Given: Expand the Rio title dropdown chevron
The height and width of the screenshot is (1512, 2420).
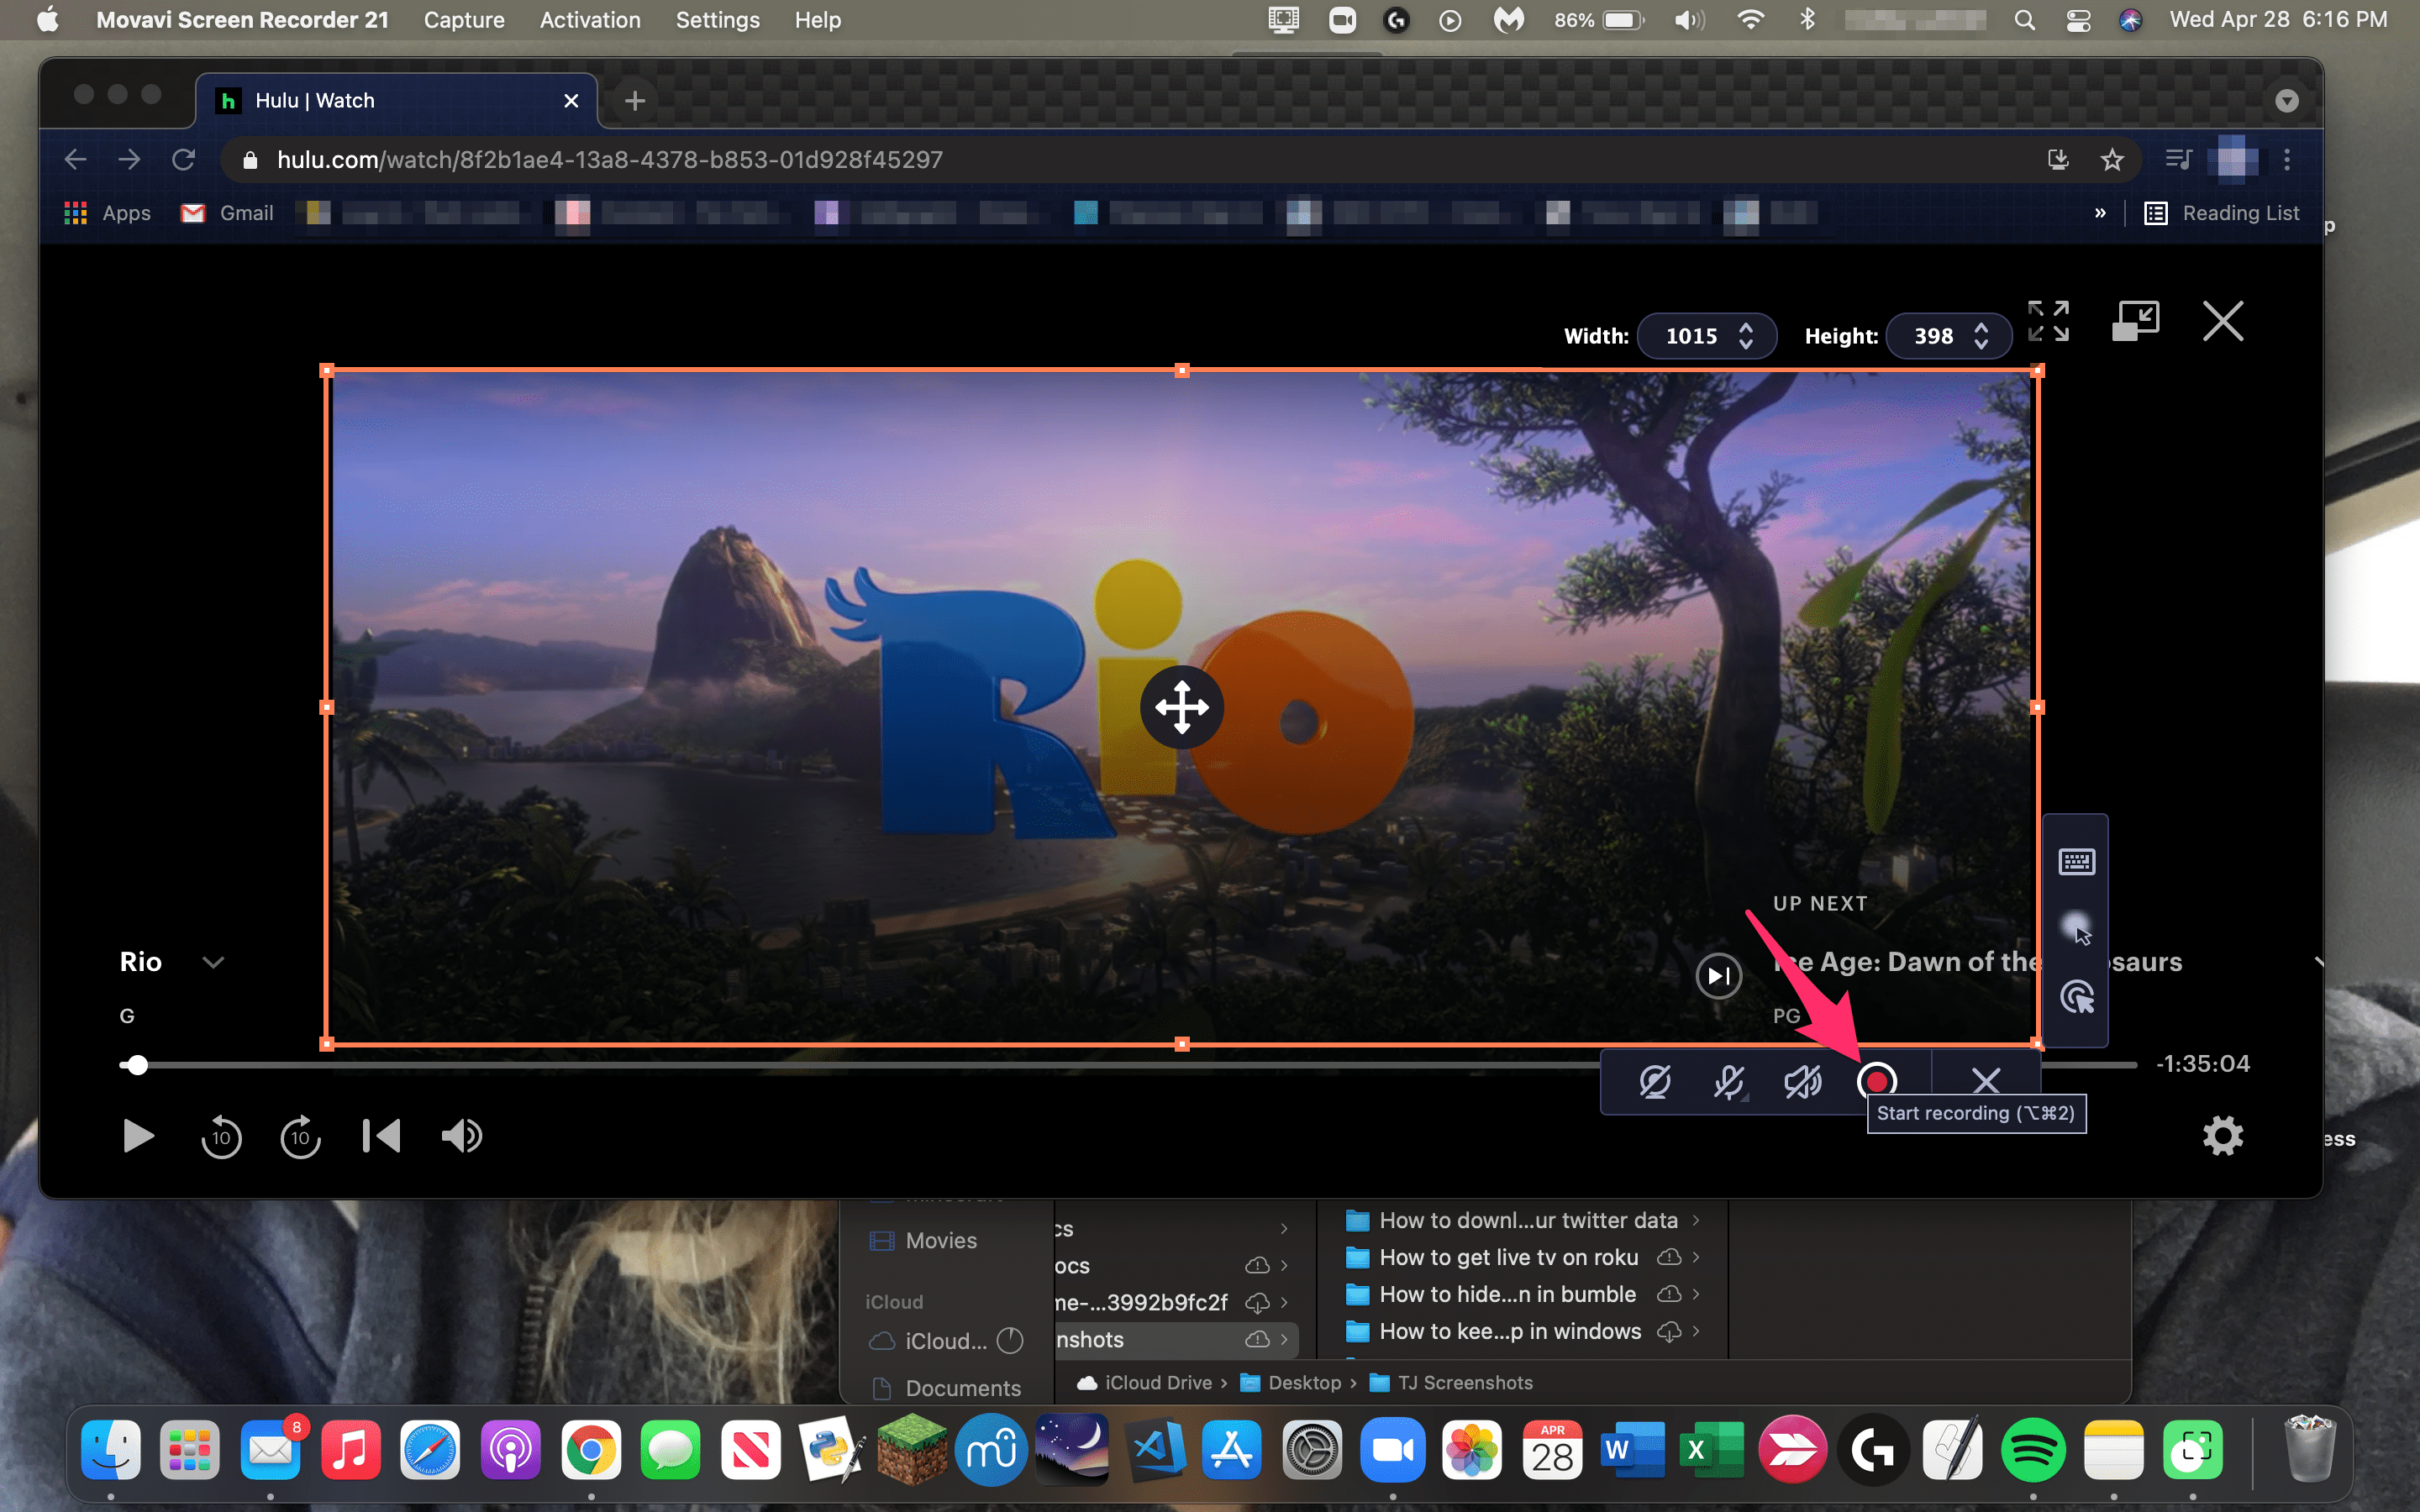Looking at the screenshot, I should tap(213, 962).
